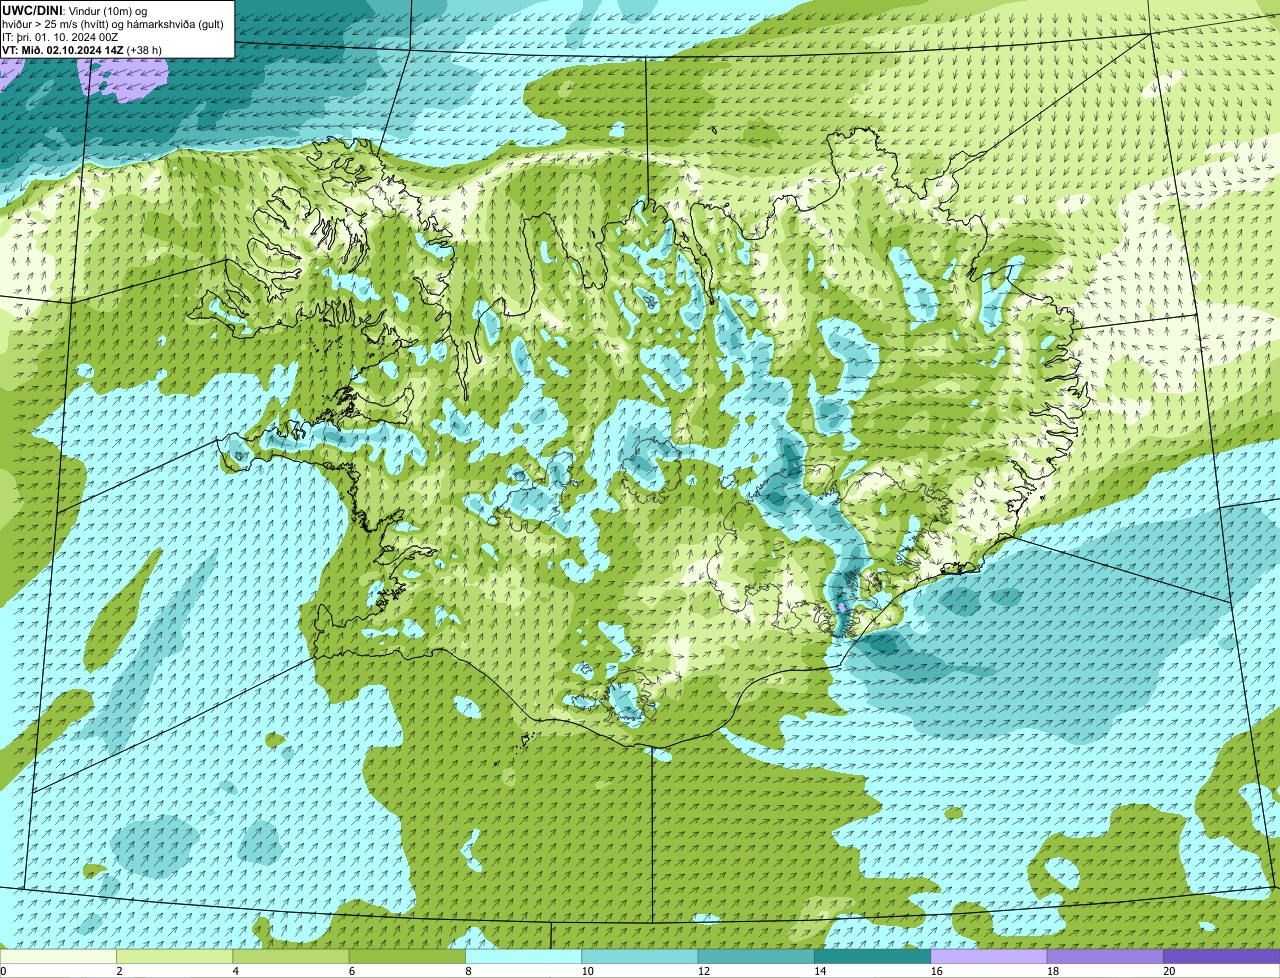Click the legend color segment above 20

[1221, 956]
